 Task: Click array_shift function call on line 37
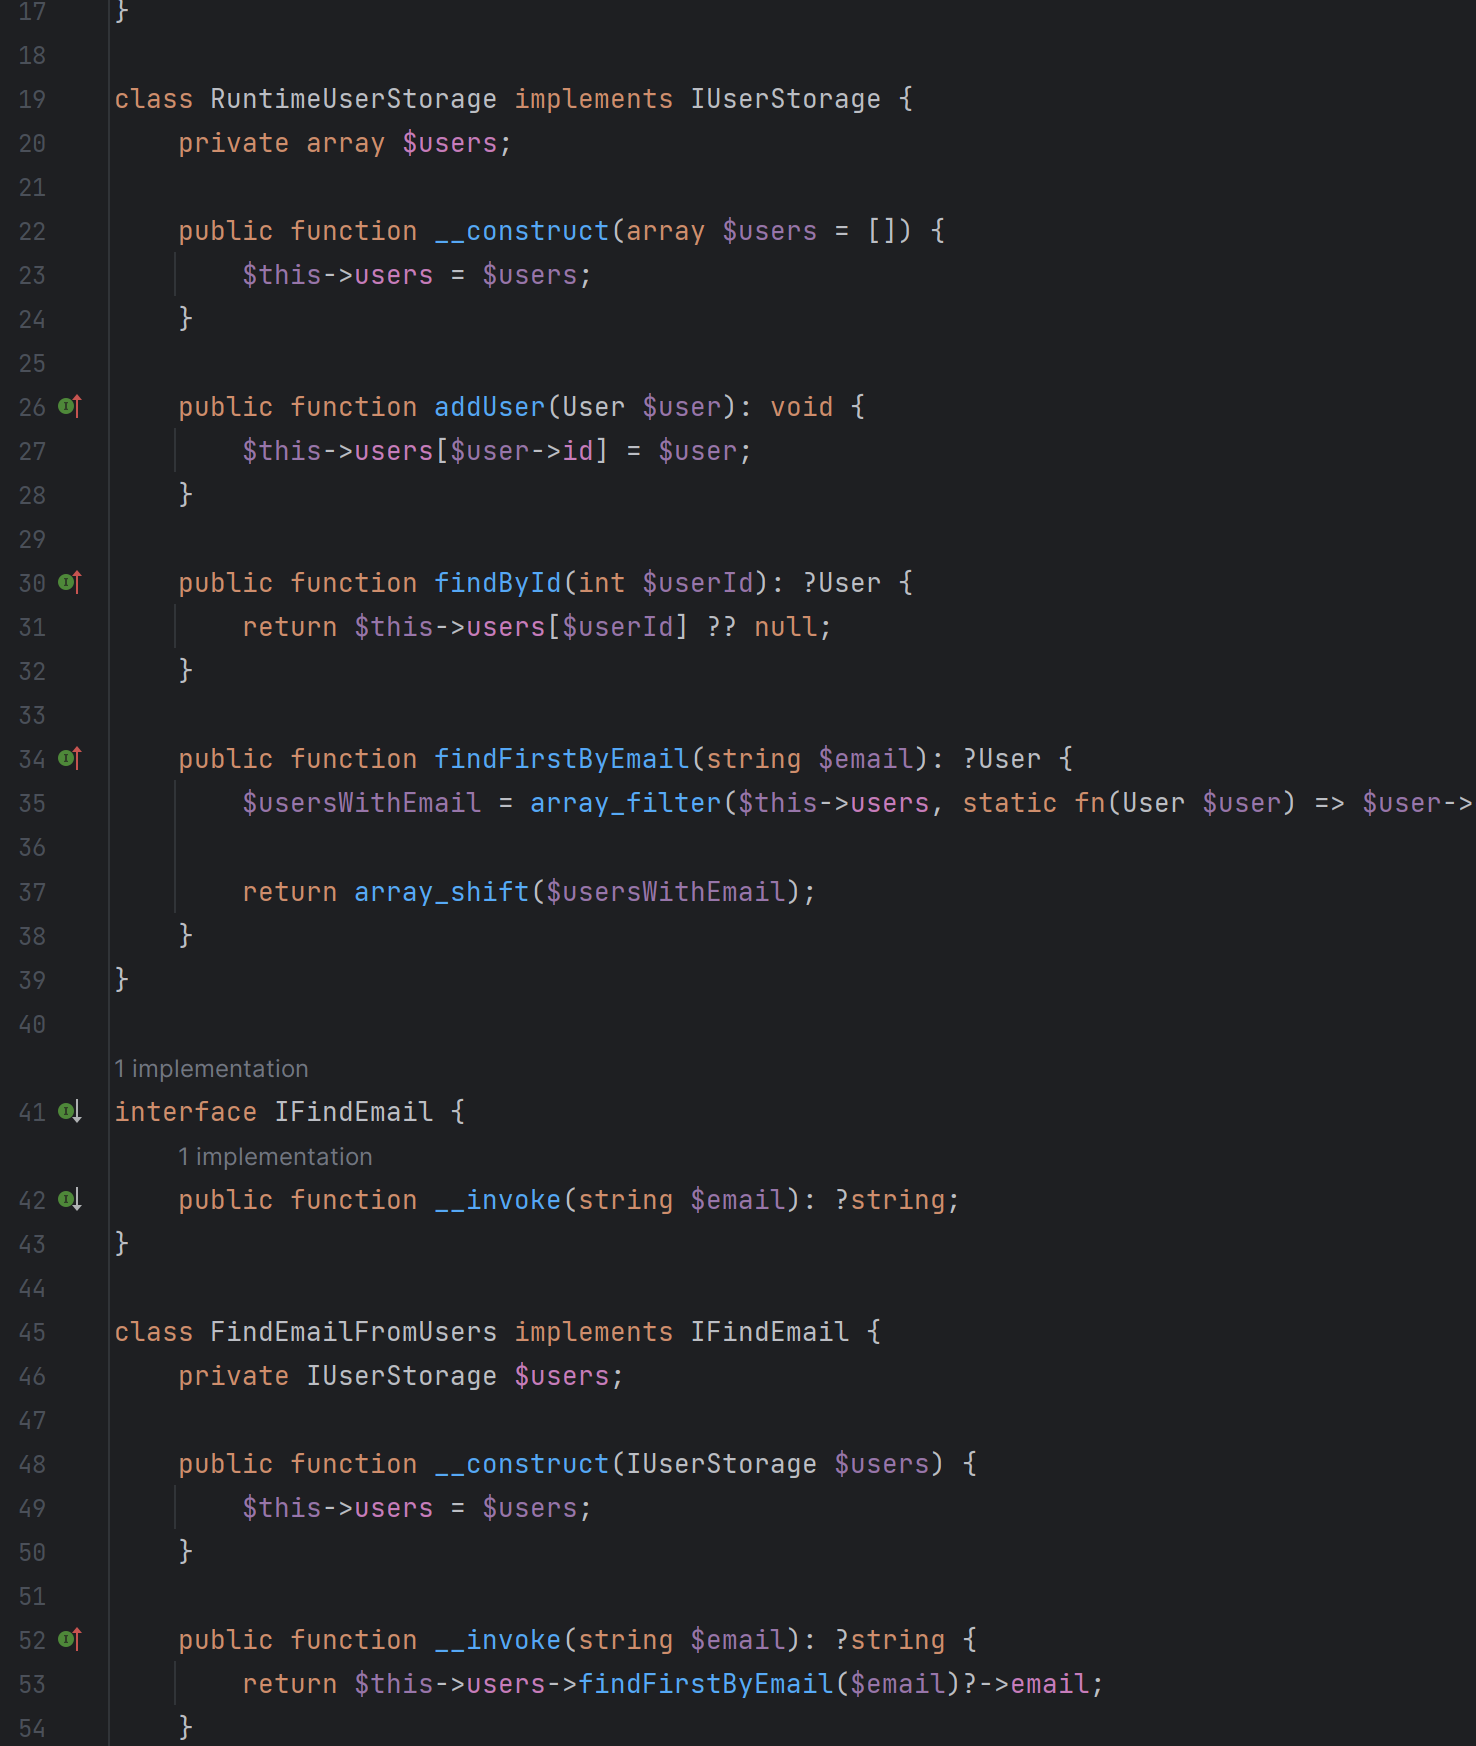pos(442,891)
